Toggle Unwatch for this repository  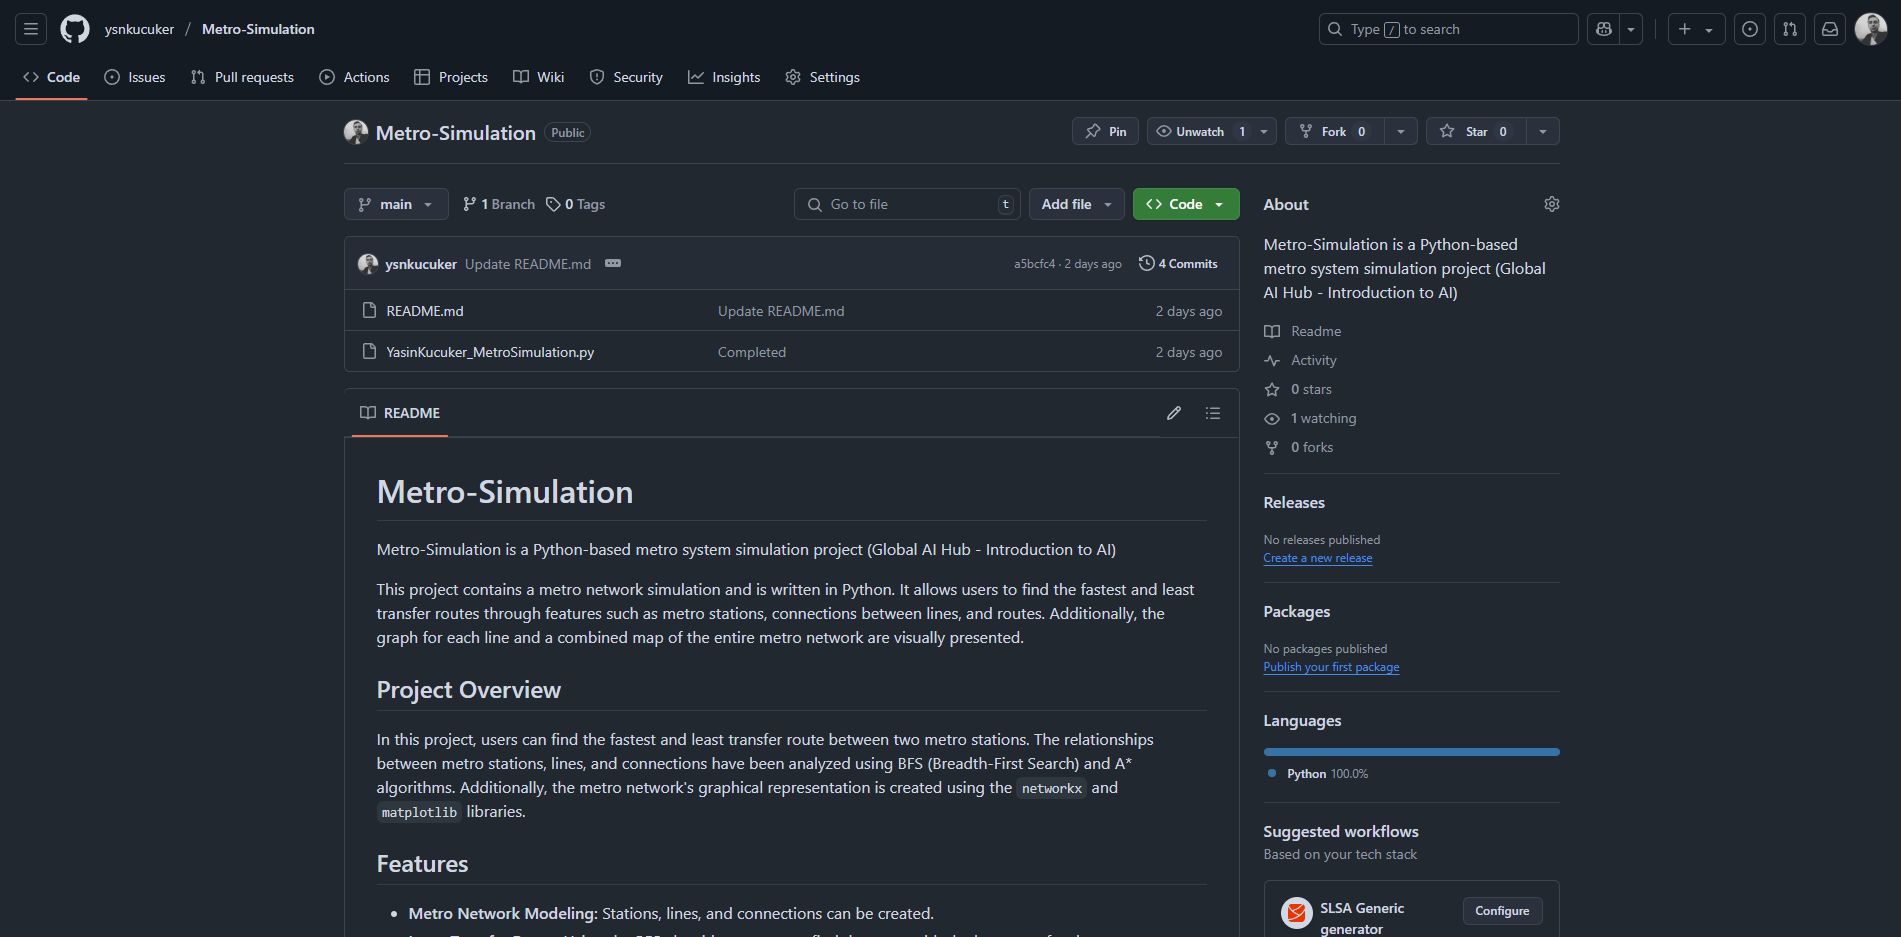click(1199, 132)
